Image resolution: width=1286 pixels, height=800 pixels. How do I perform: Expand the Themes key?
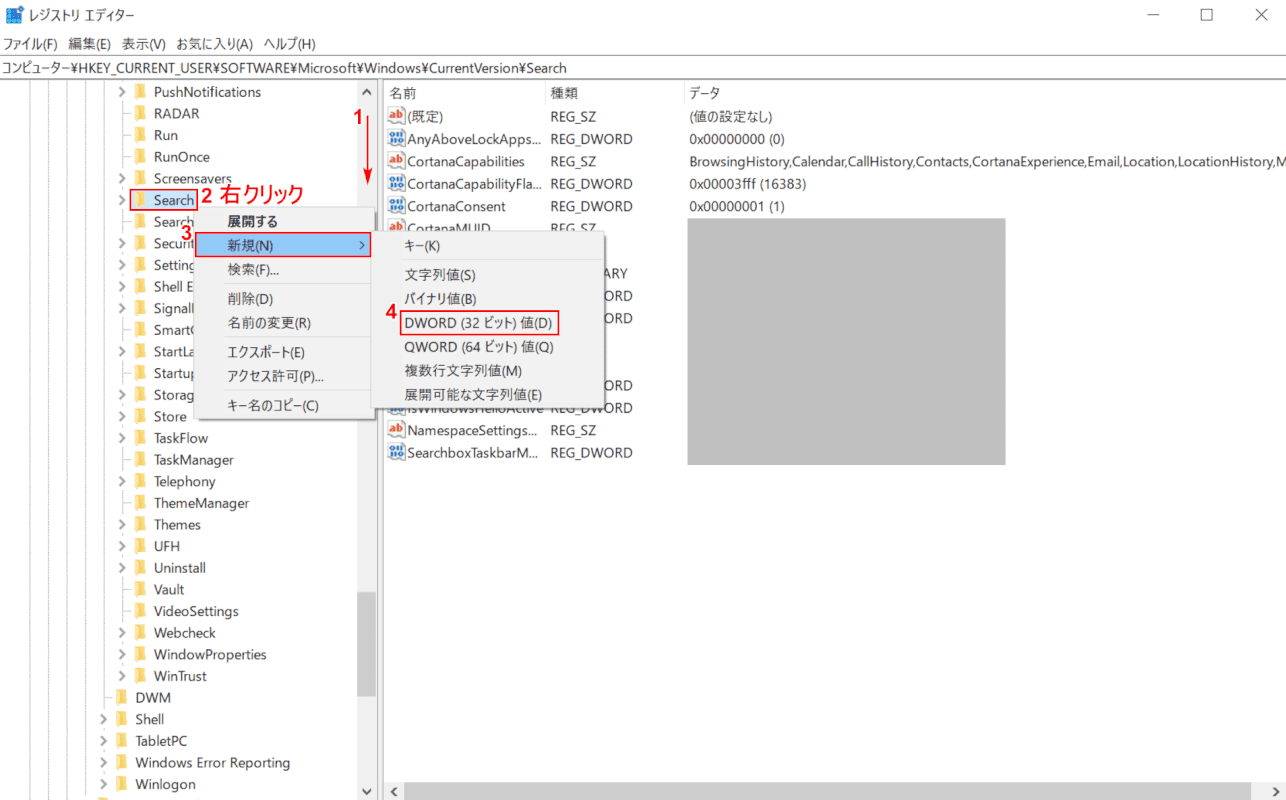pos(122,525)
